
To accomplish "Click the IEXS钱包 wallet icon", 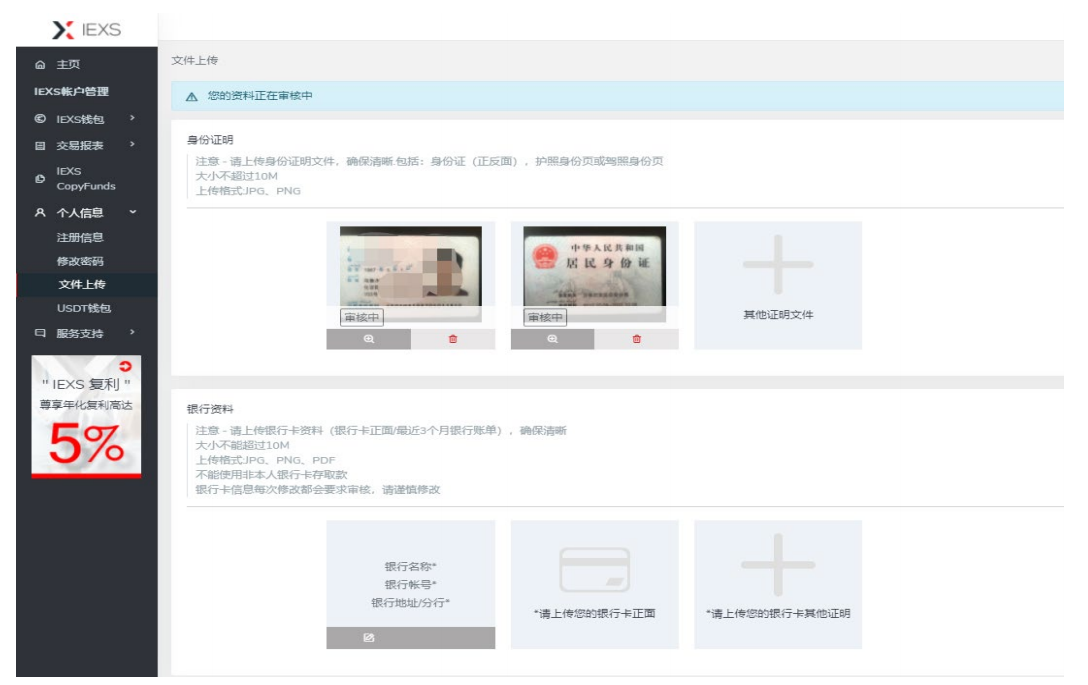I will pyautogui.click(x=40, y=119).
